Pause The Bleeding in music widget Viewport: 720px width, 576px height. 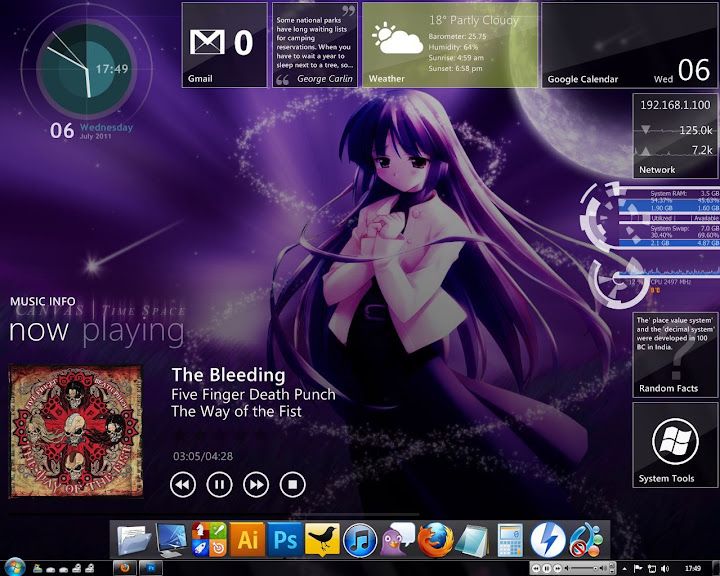pyautogui.click(x=219, y=485)
